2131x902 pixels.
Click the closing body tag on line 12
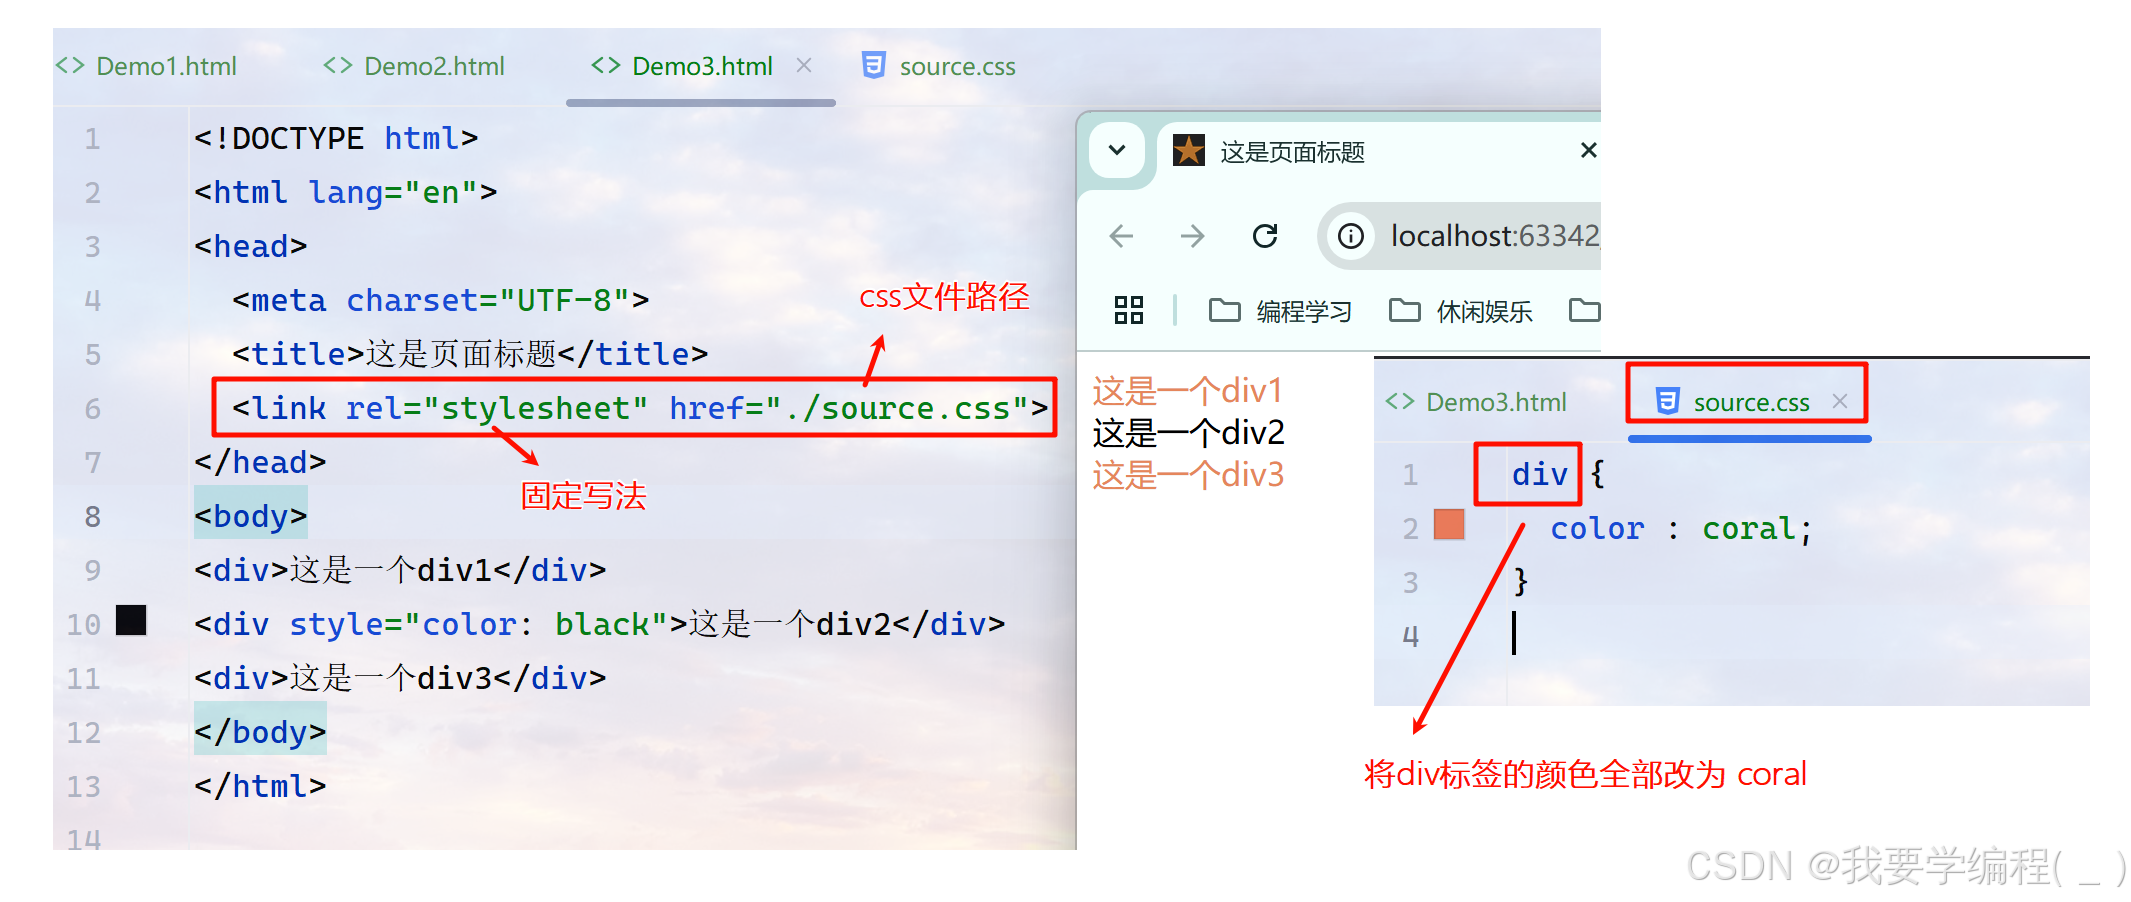(260, 732)
